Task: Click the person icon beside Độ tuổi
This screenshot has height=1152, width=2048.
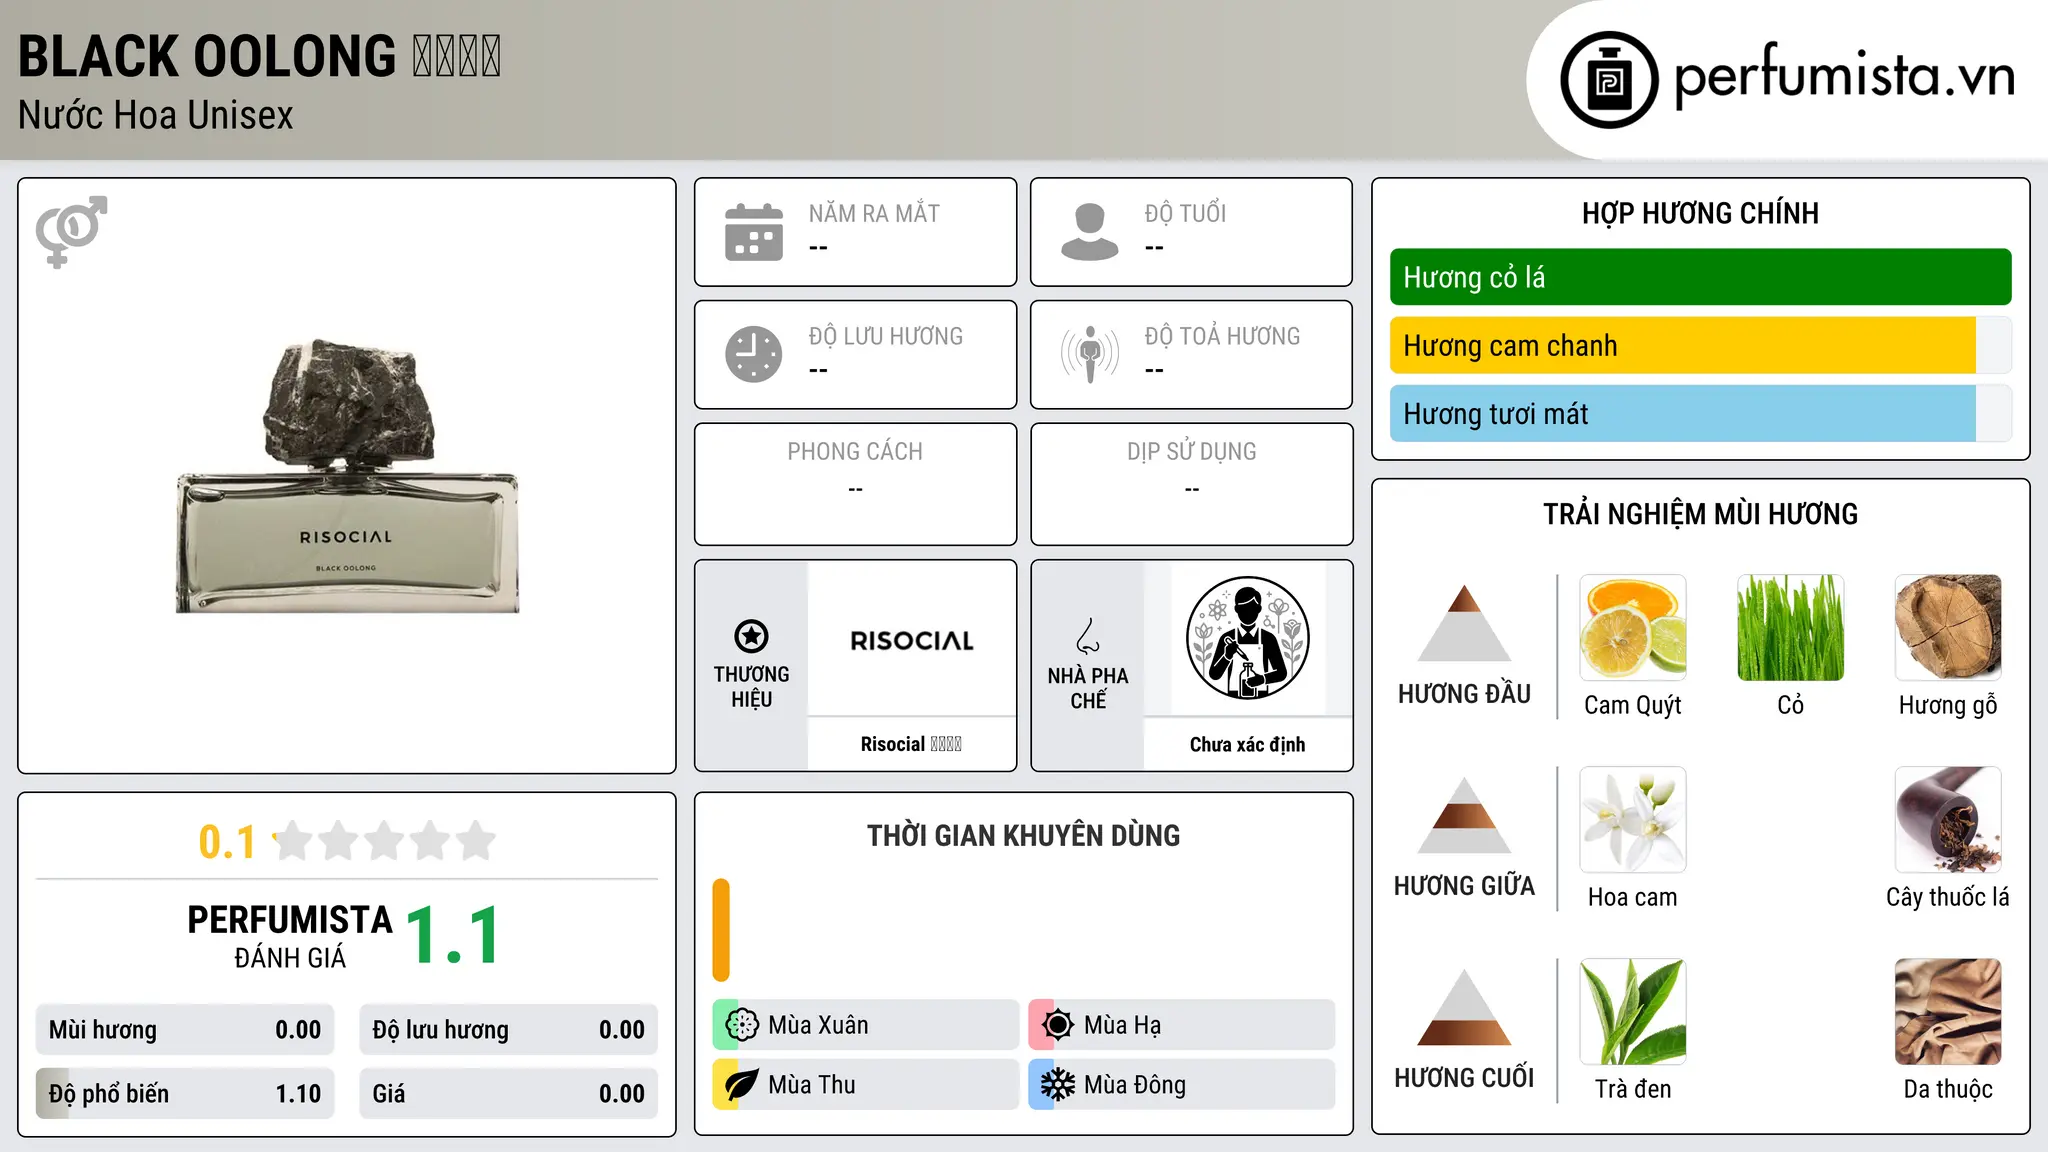Action: [1090, 232]
